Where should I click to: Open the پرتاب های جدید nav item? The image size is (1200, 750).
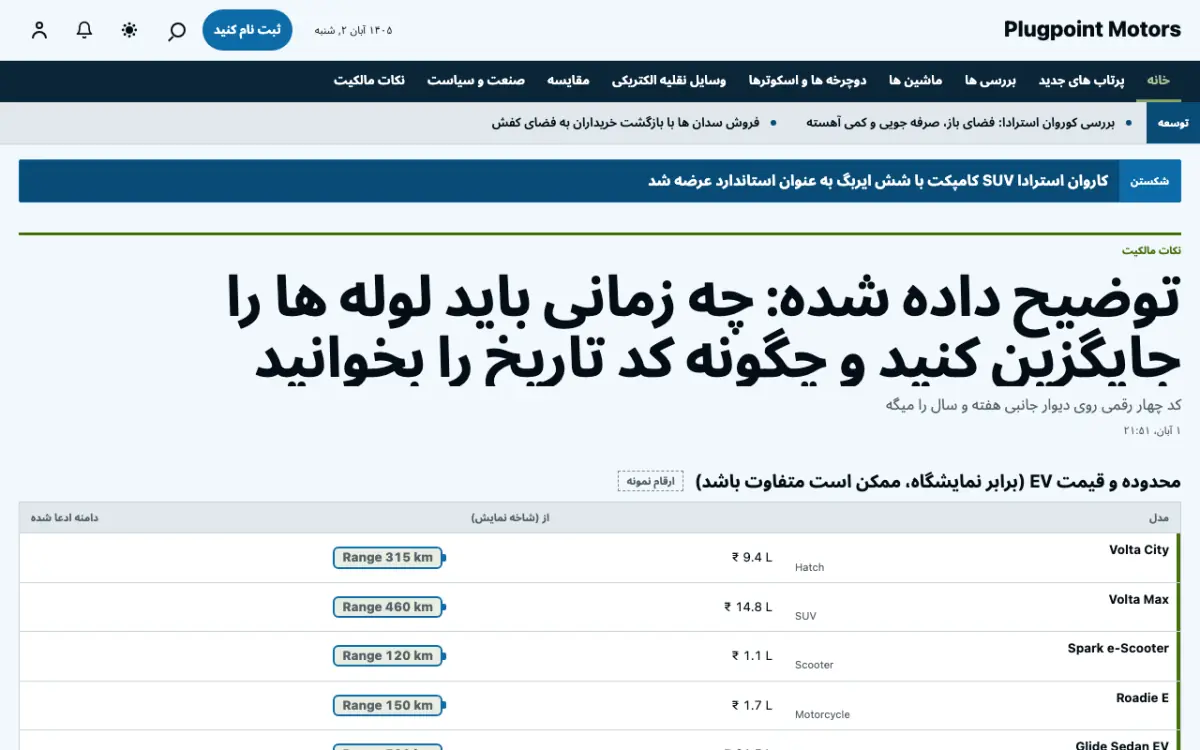(1081, 81)
